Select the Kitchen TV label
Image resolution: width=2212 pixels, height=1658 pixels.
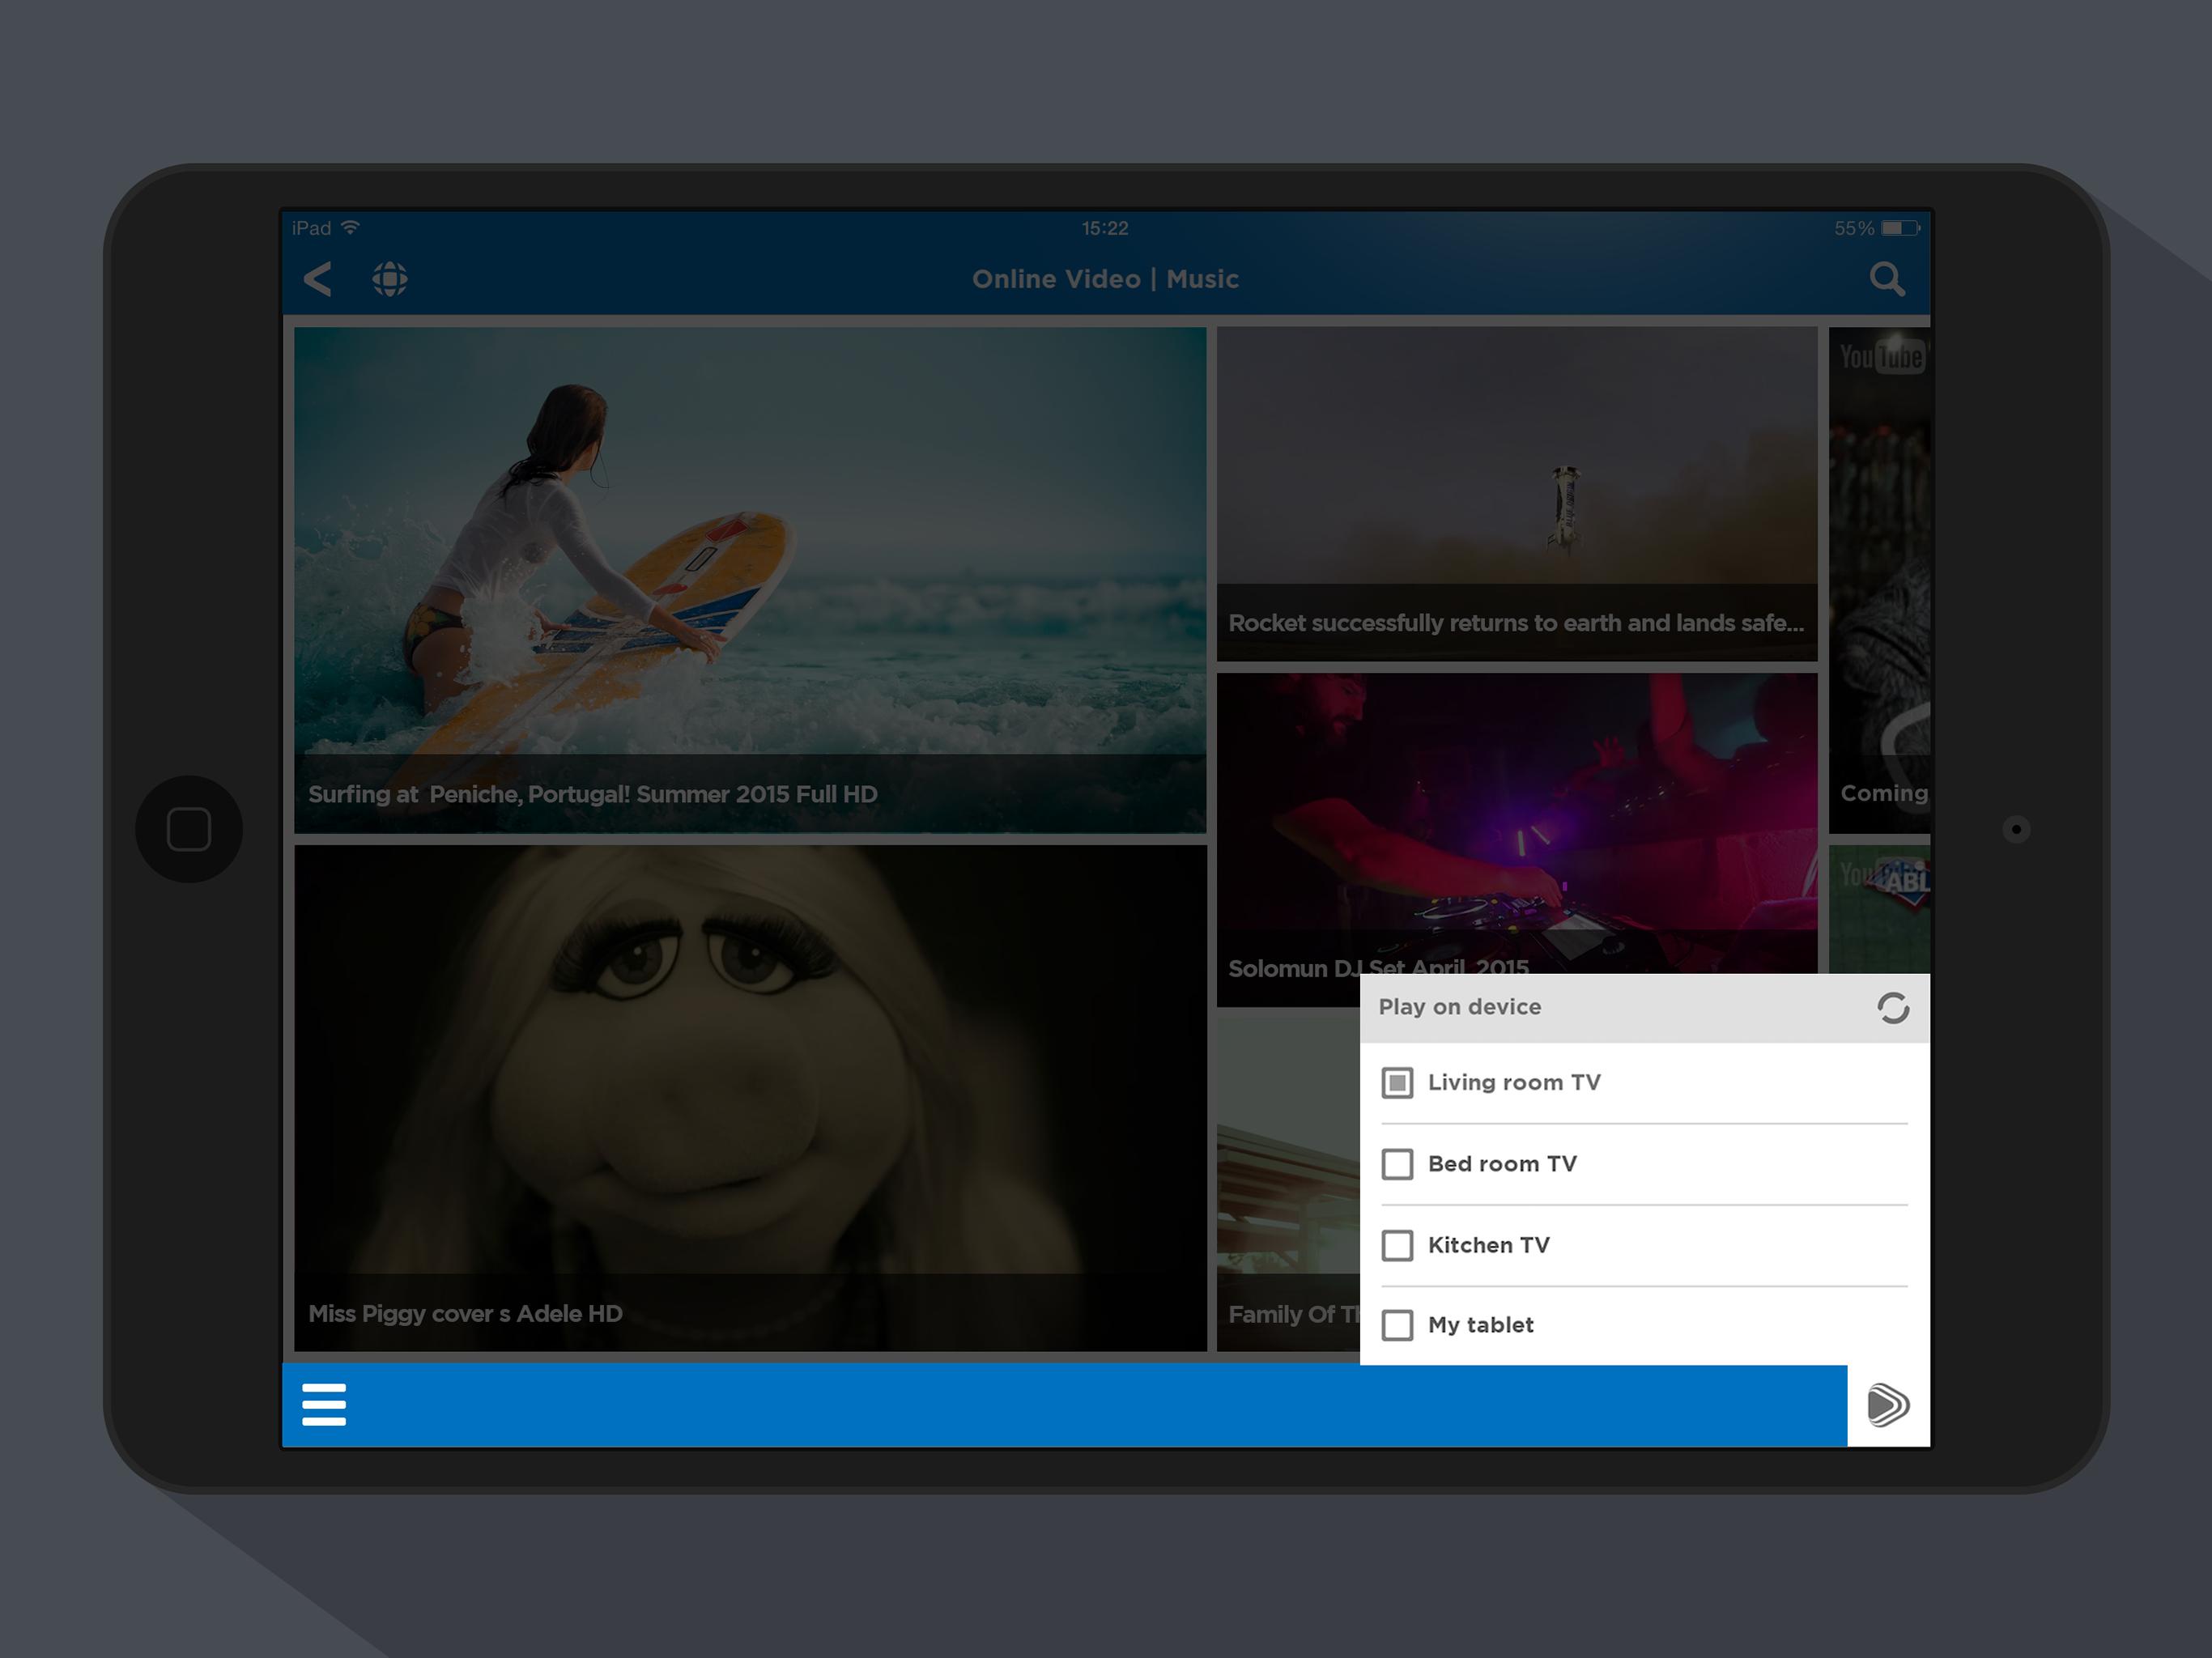click(1489, 1245)
